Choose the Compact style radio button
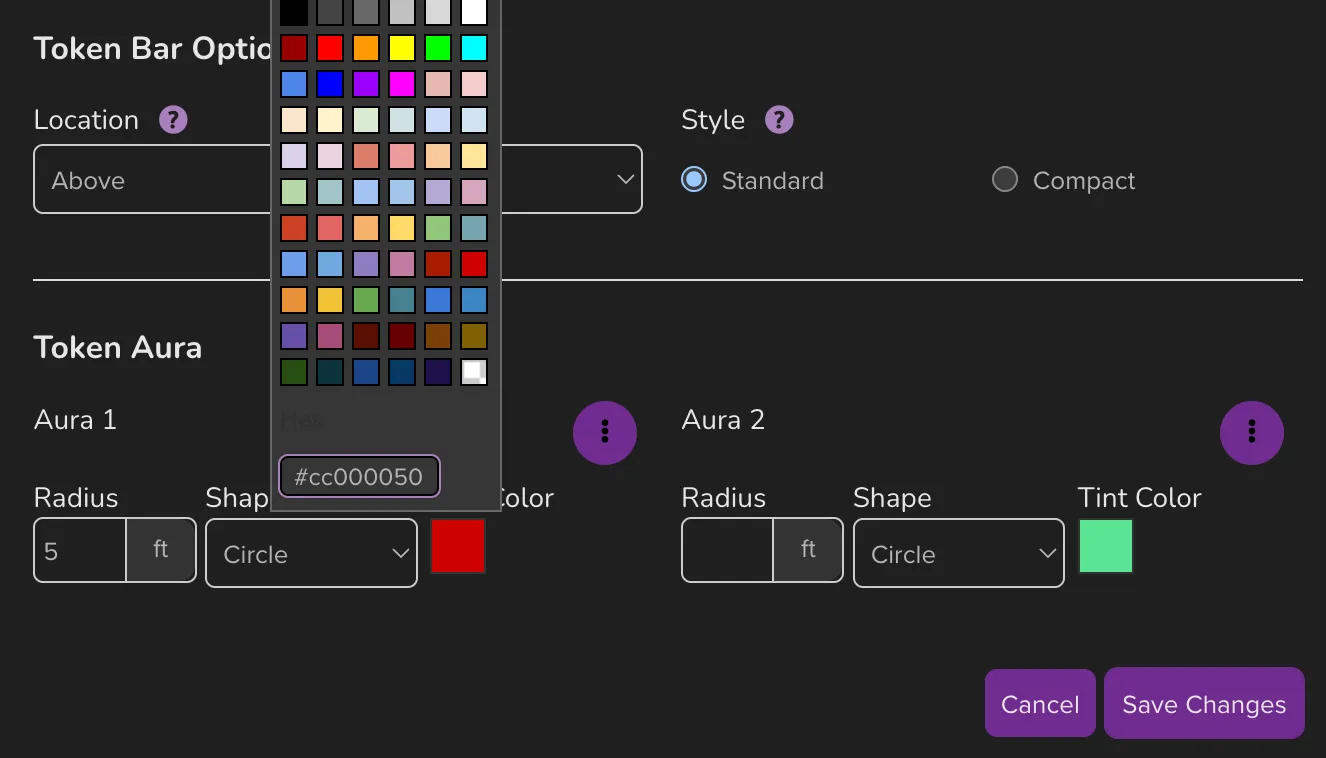 pos(1004,179)
